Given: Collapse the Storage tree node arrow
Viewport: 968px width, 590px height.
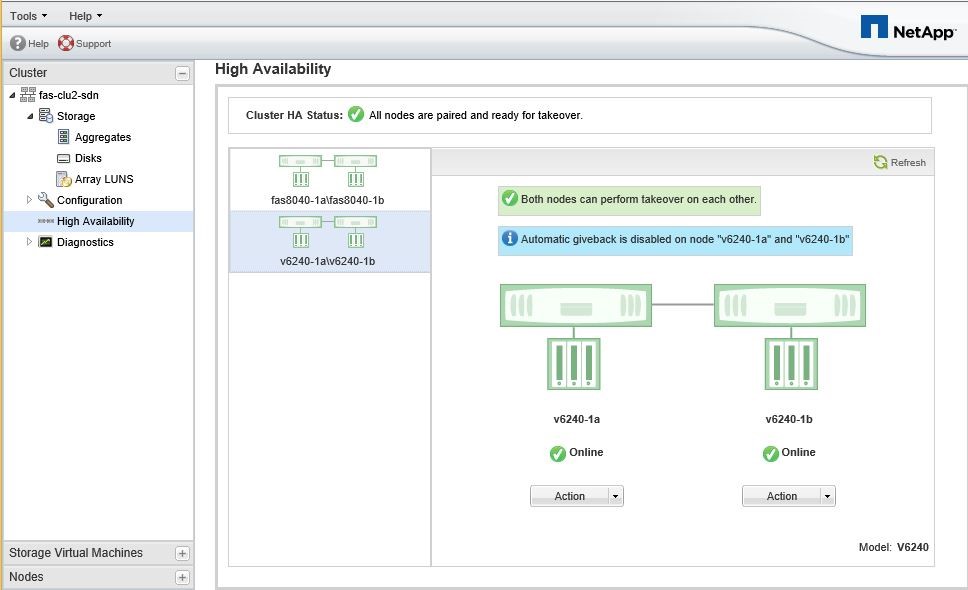Looking at the screenshot, I should pos(30,116).
